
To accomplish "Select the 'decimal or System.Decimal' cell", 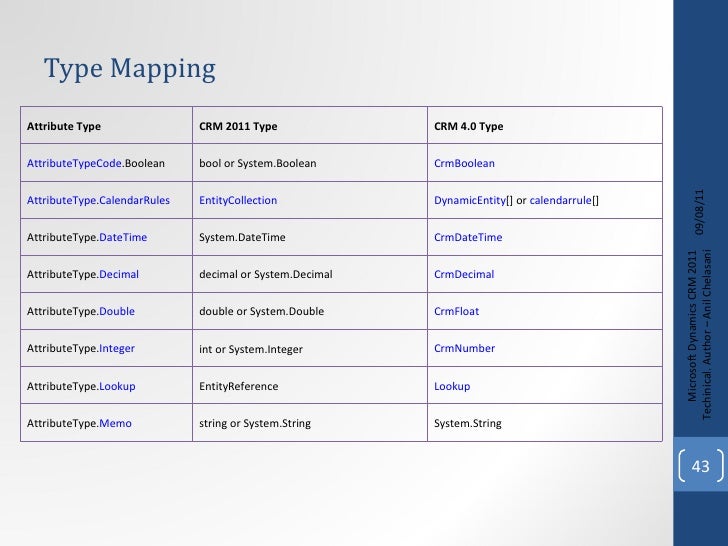I will point(310,274).
